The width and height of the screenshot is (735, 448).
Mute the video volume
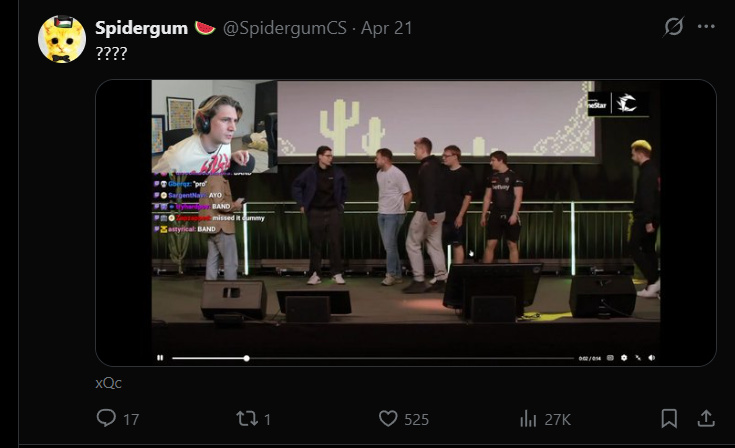(651, 358)
